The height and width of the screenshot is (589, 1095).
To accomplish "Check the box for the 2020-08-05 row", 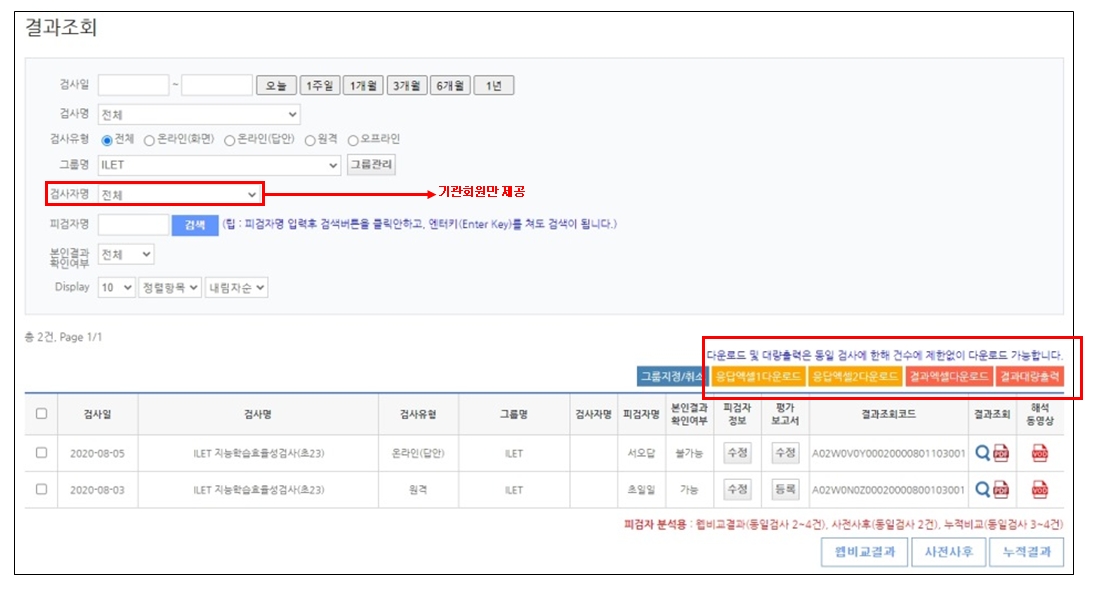I will coord(41,452).
